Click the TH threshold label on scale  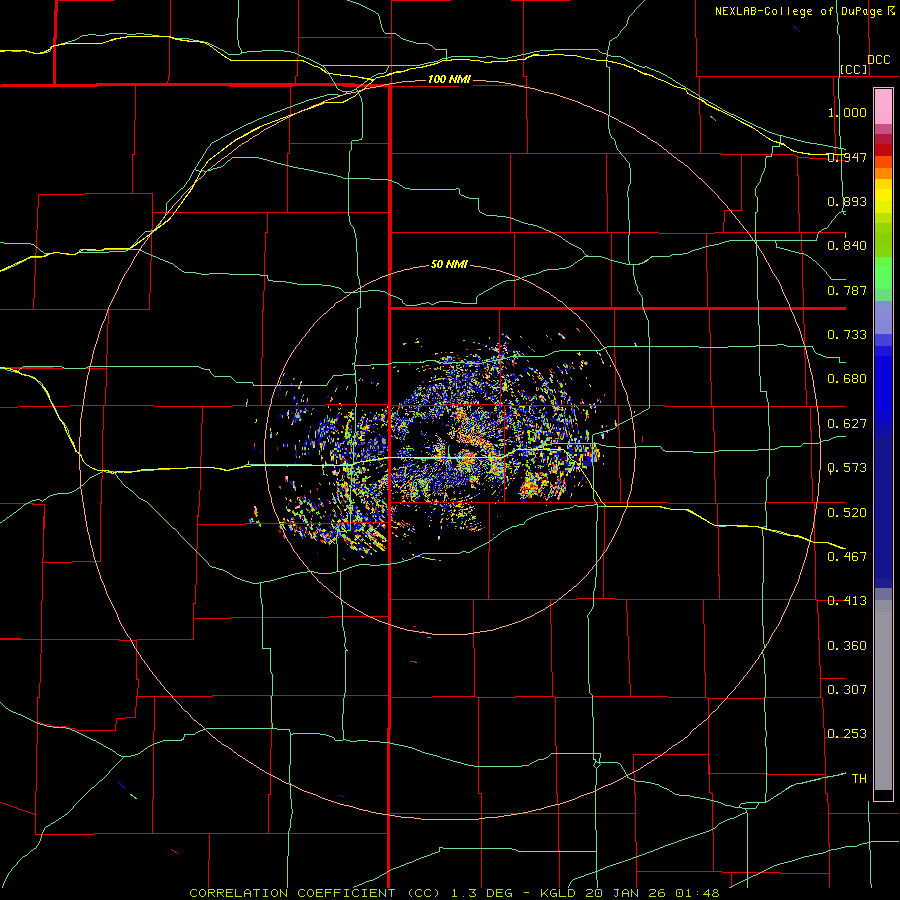click(859, 779)
